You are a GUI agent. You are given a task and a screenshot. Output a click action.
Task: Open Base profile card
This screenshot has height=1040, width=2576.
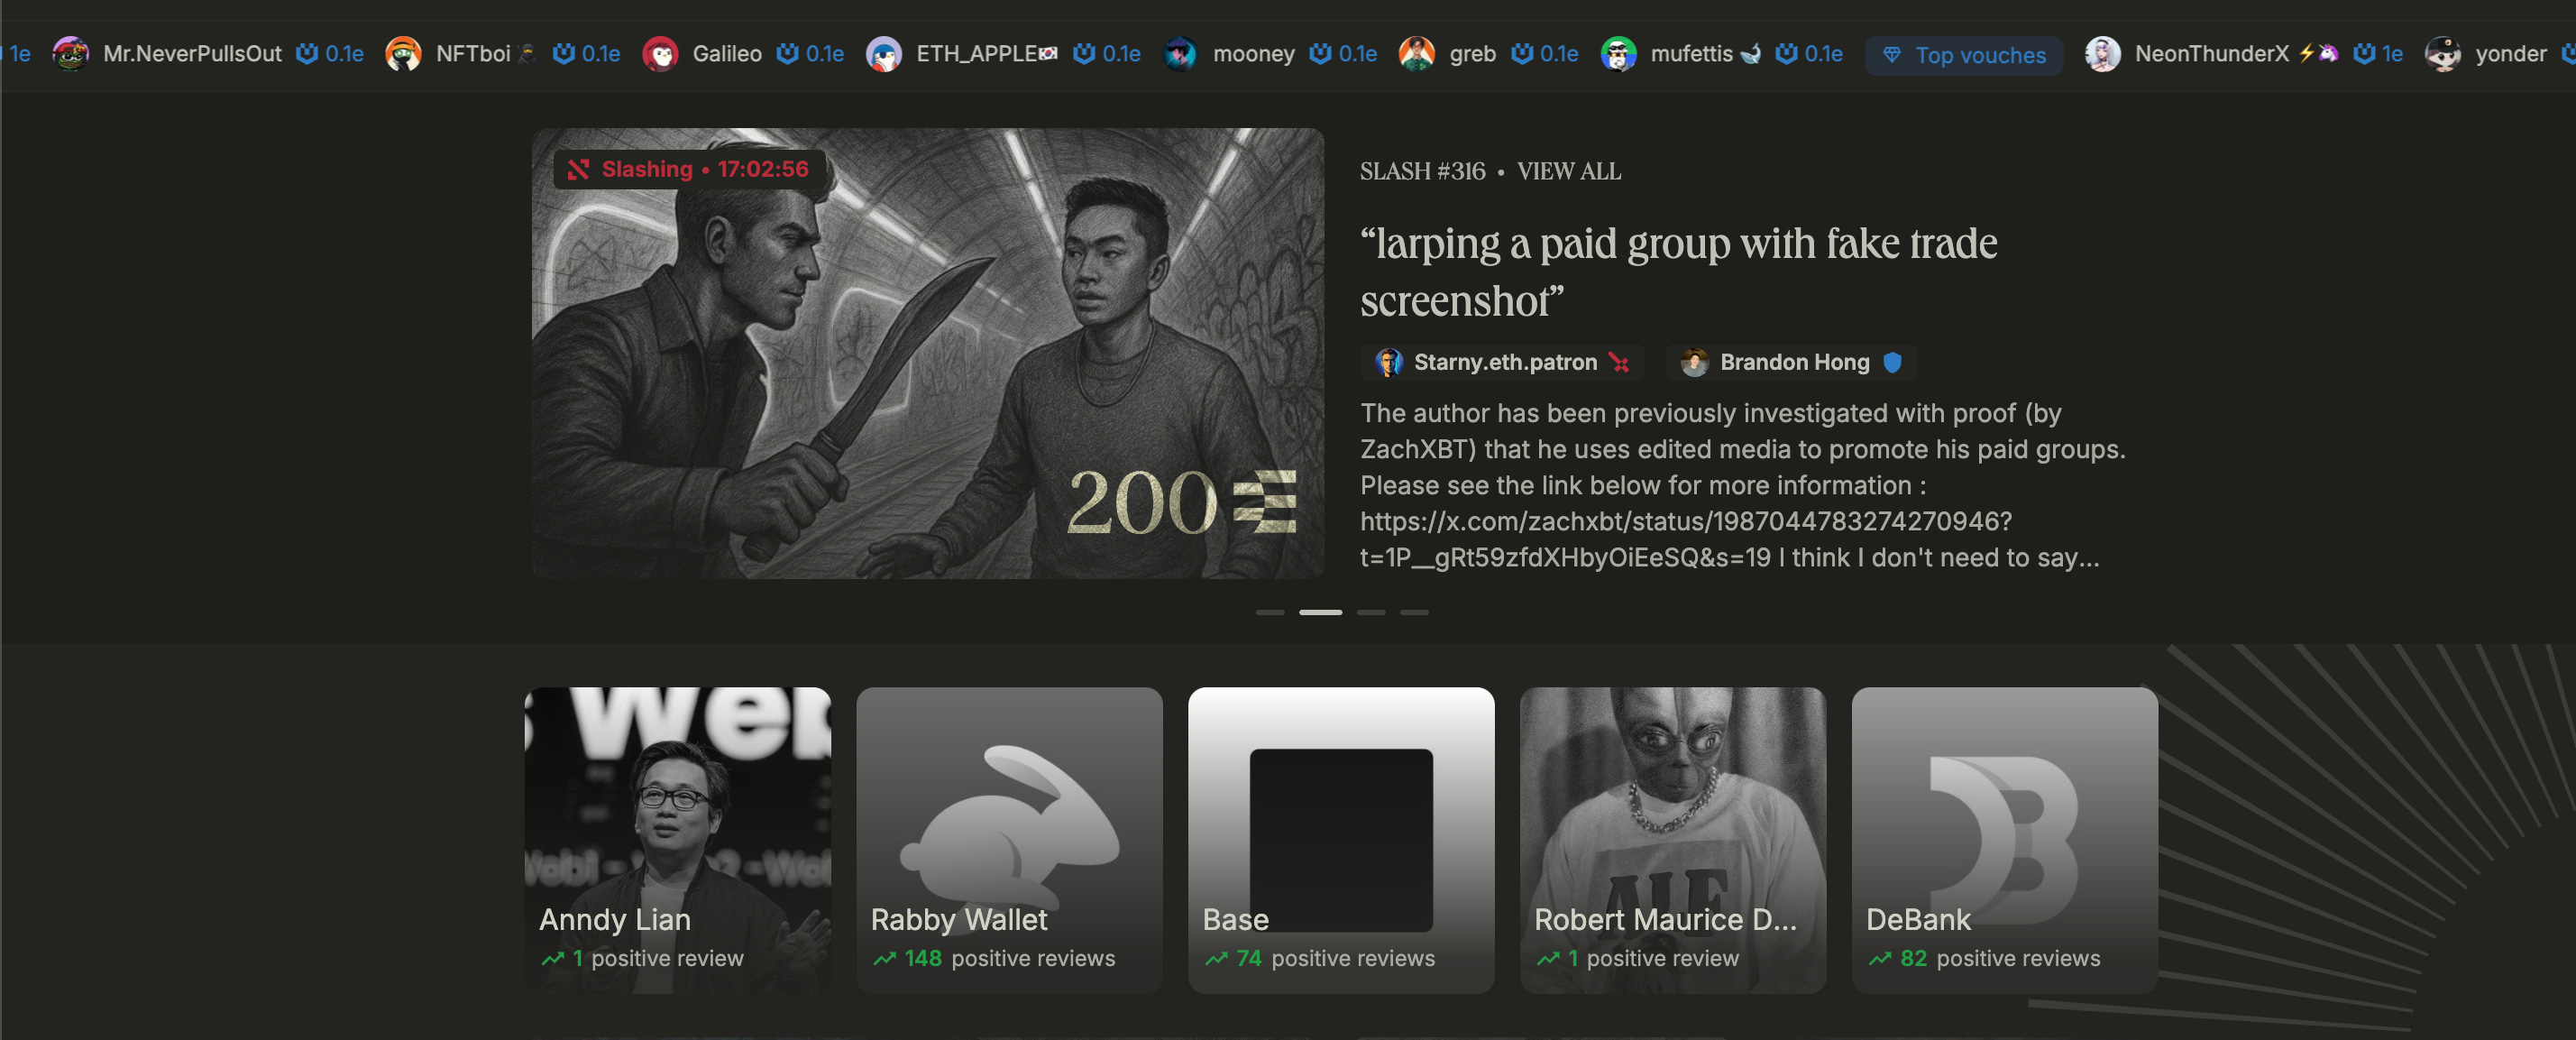coord(1341,840)
